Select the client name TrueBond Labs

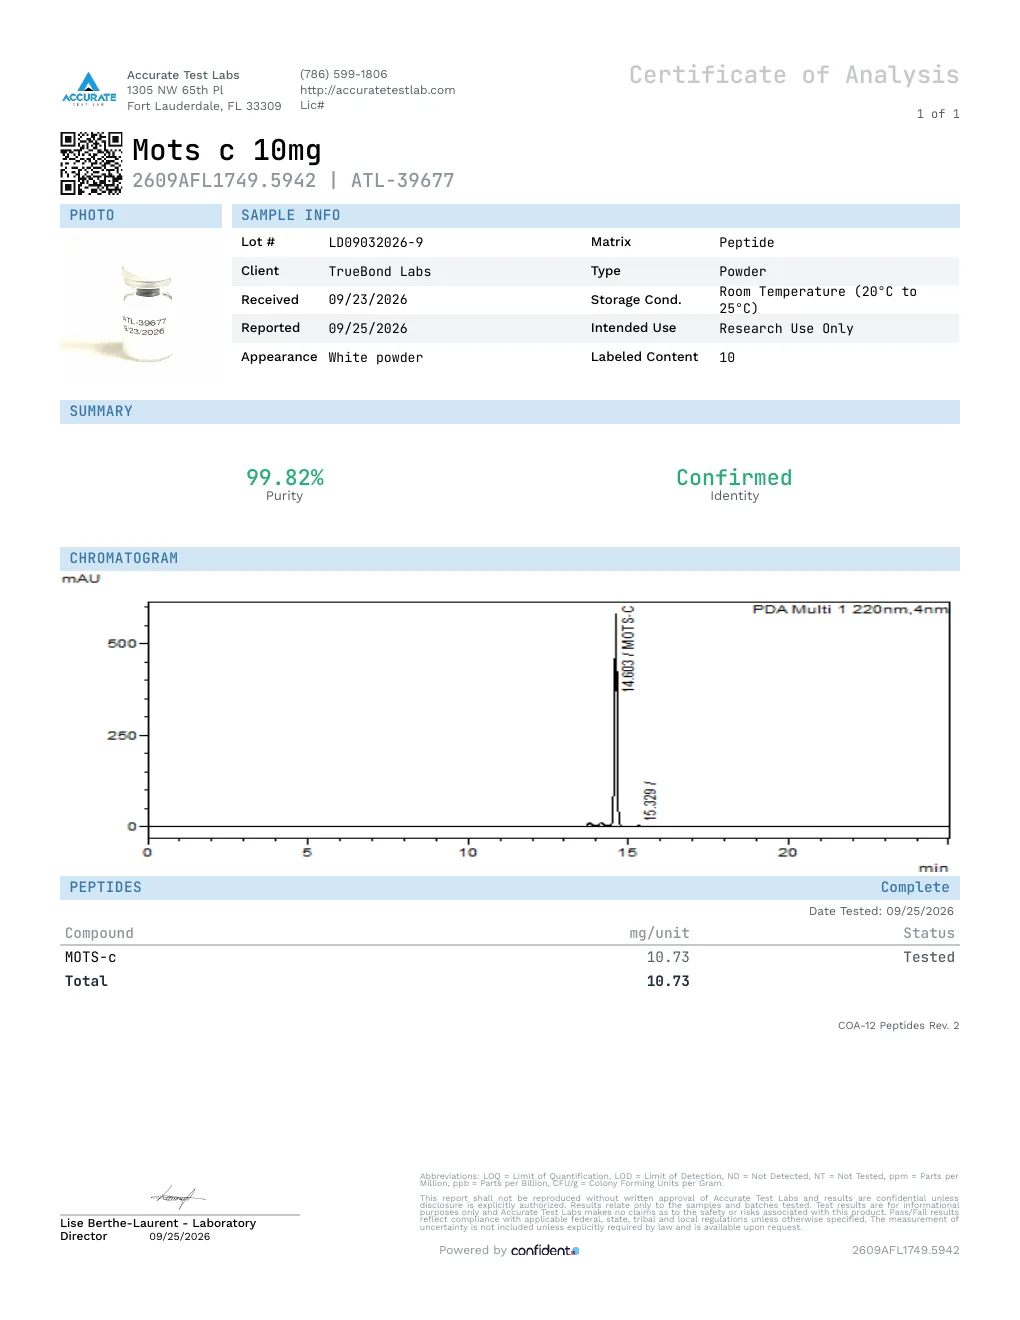380,272
